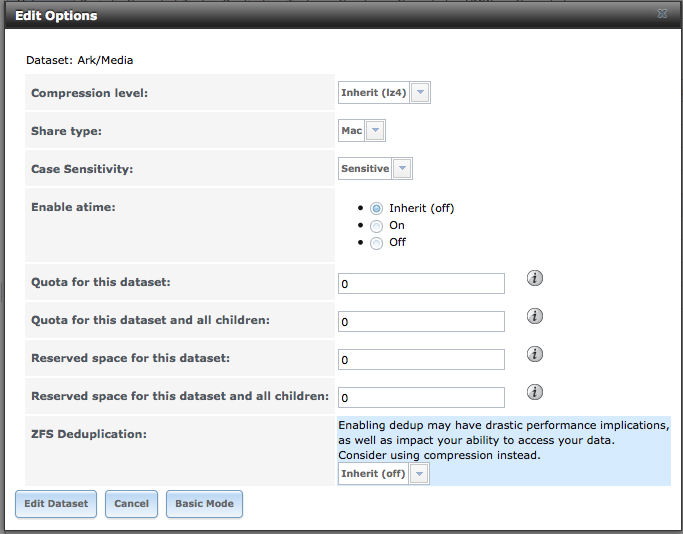The image size is (683, 534).
Task: Focus Reserved space for dataset and children field
Action: coord(421,398)
